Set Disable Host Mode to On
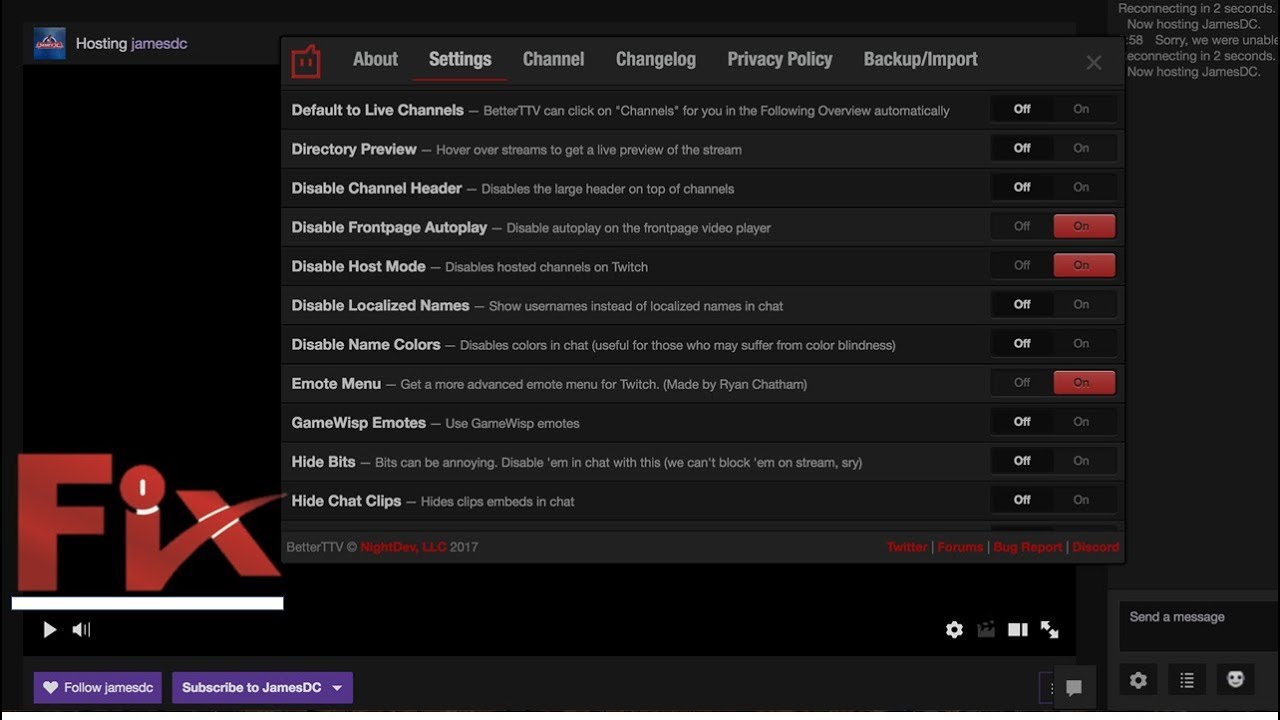This screenshot has width=1280, height=720. point(1084,265)
